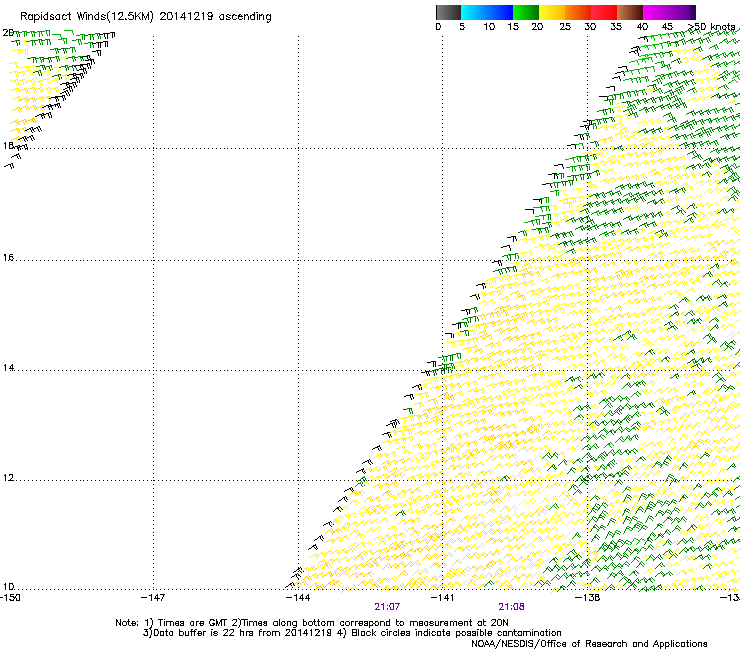Click the legend label '25'
Image resolution: width=740 pixels, height=650 pixels.
565,27
